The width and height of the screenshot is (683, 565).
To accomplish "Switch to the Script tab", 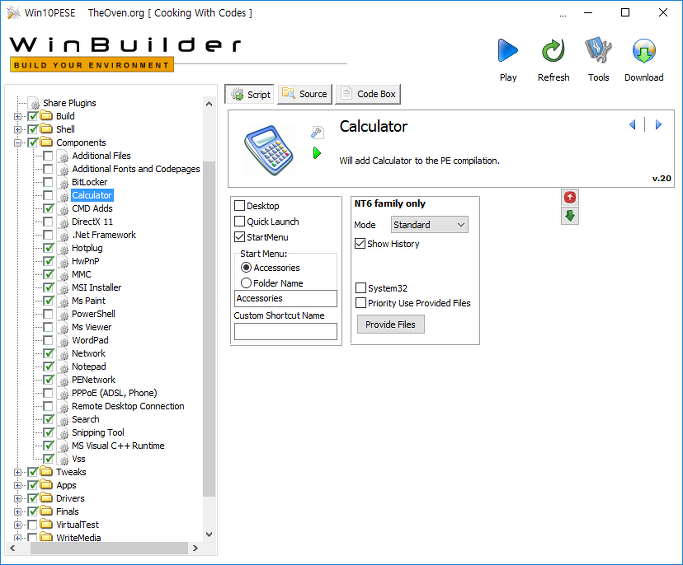I will coord(250,94).
